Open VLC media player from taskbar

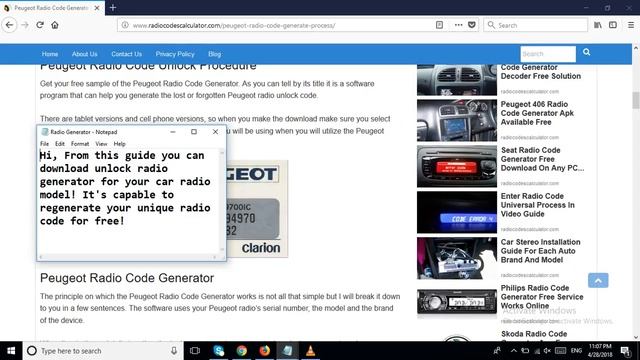click(310, 351)
